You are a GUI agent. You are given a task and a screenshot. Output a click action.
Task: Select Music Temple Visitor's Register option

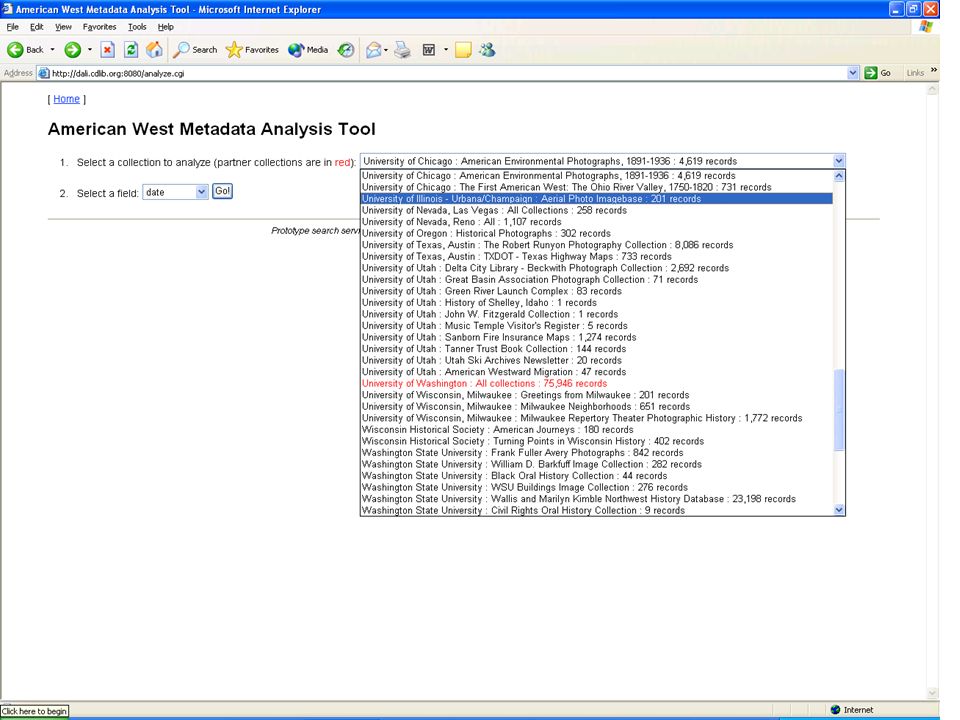coord(596,326)
